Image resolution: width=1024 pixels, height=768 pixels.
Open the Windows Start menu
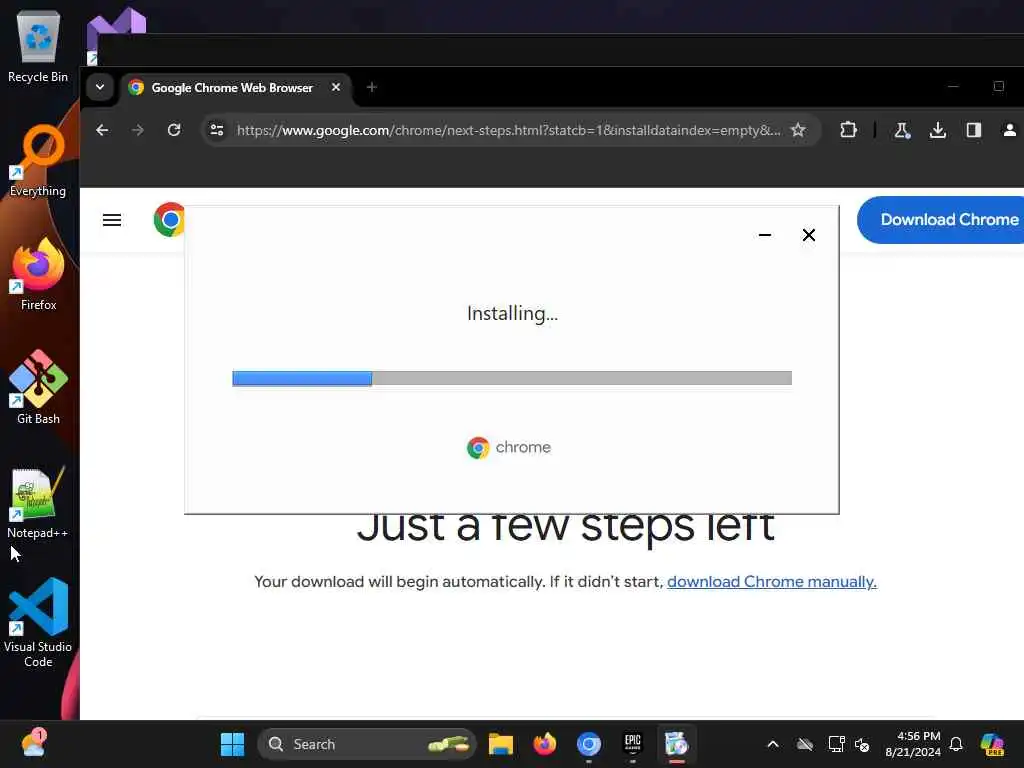[x=232, y=744]
